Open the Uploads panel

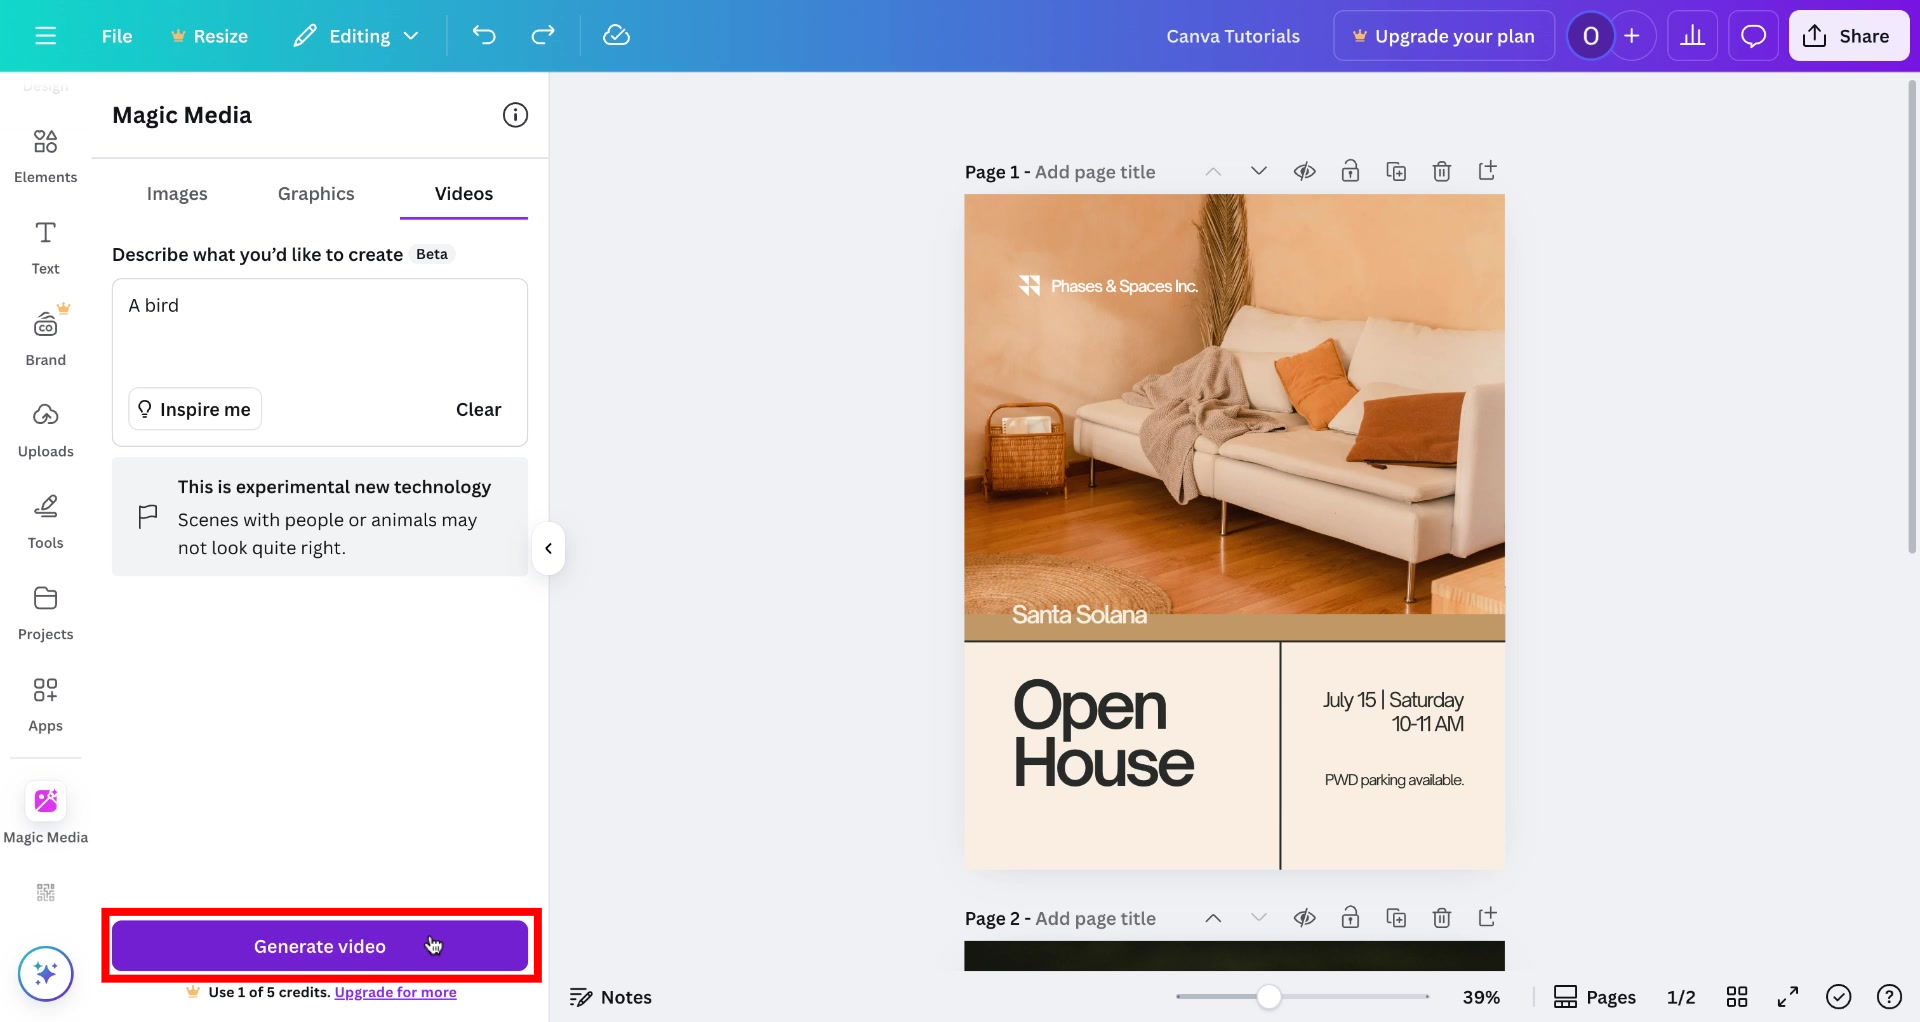click(x=45, y=428)
